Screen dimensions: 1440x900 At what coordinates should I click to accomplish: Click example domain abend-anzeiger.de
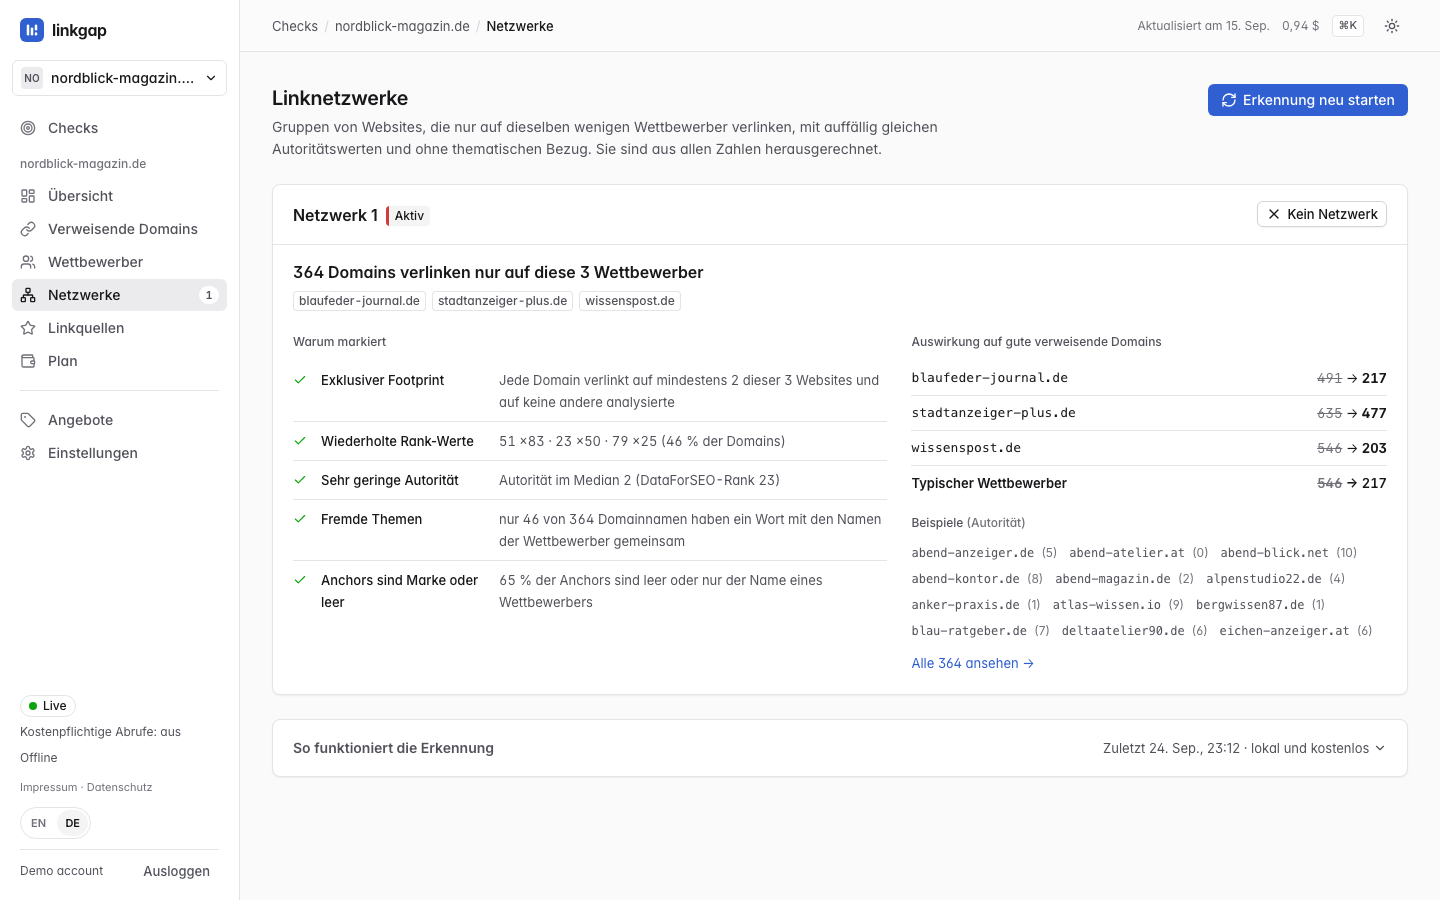click(973, 553)
